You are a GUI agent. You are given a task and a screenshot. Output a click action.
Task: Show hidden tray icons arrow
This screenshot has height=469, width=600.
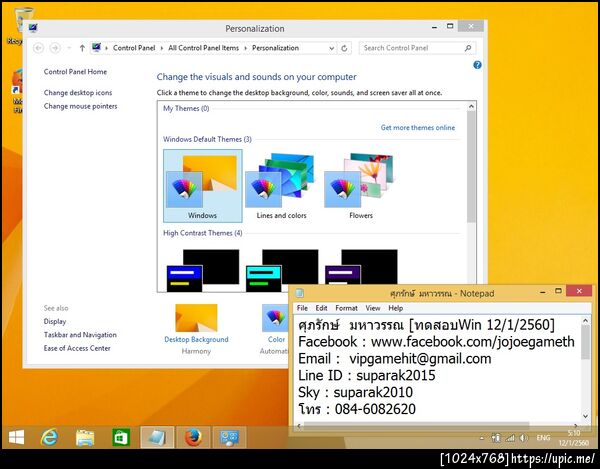point(482,439)
